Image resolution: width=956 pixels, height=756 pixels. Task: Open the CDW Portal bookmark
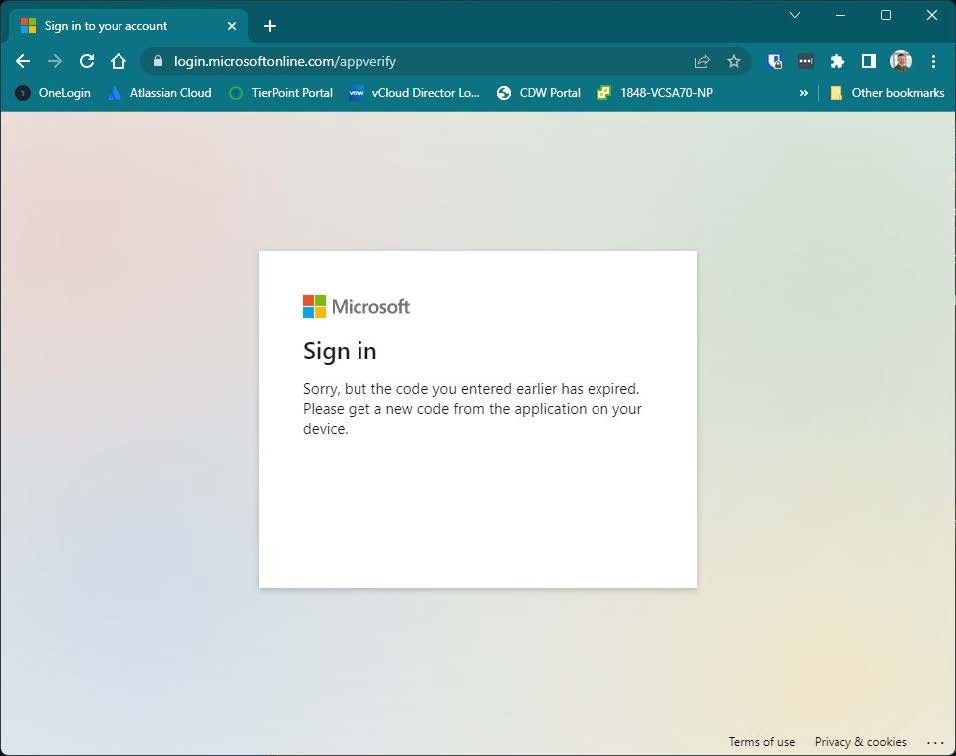538,93
